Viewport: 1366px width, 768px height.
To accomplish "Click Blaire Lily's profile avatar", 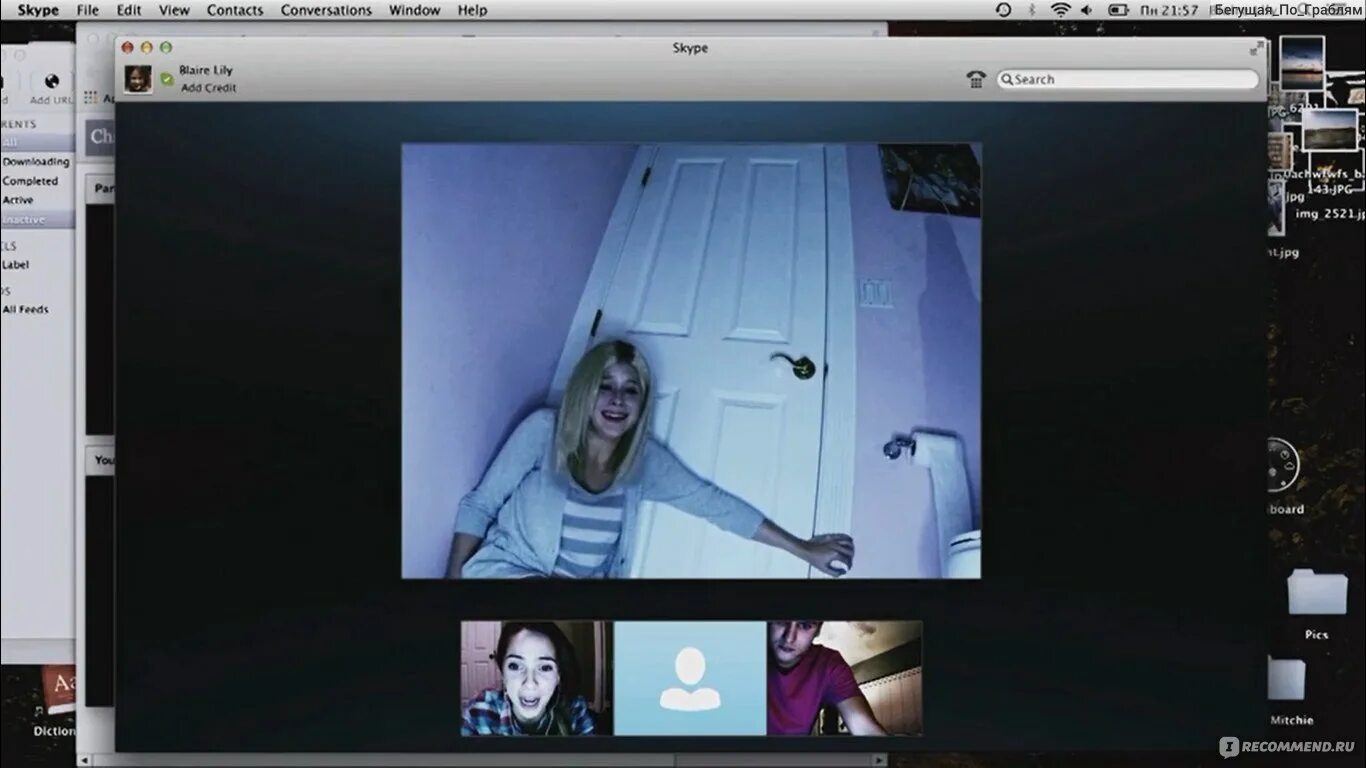I will pos(138,79).
